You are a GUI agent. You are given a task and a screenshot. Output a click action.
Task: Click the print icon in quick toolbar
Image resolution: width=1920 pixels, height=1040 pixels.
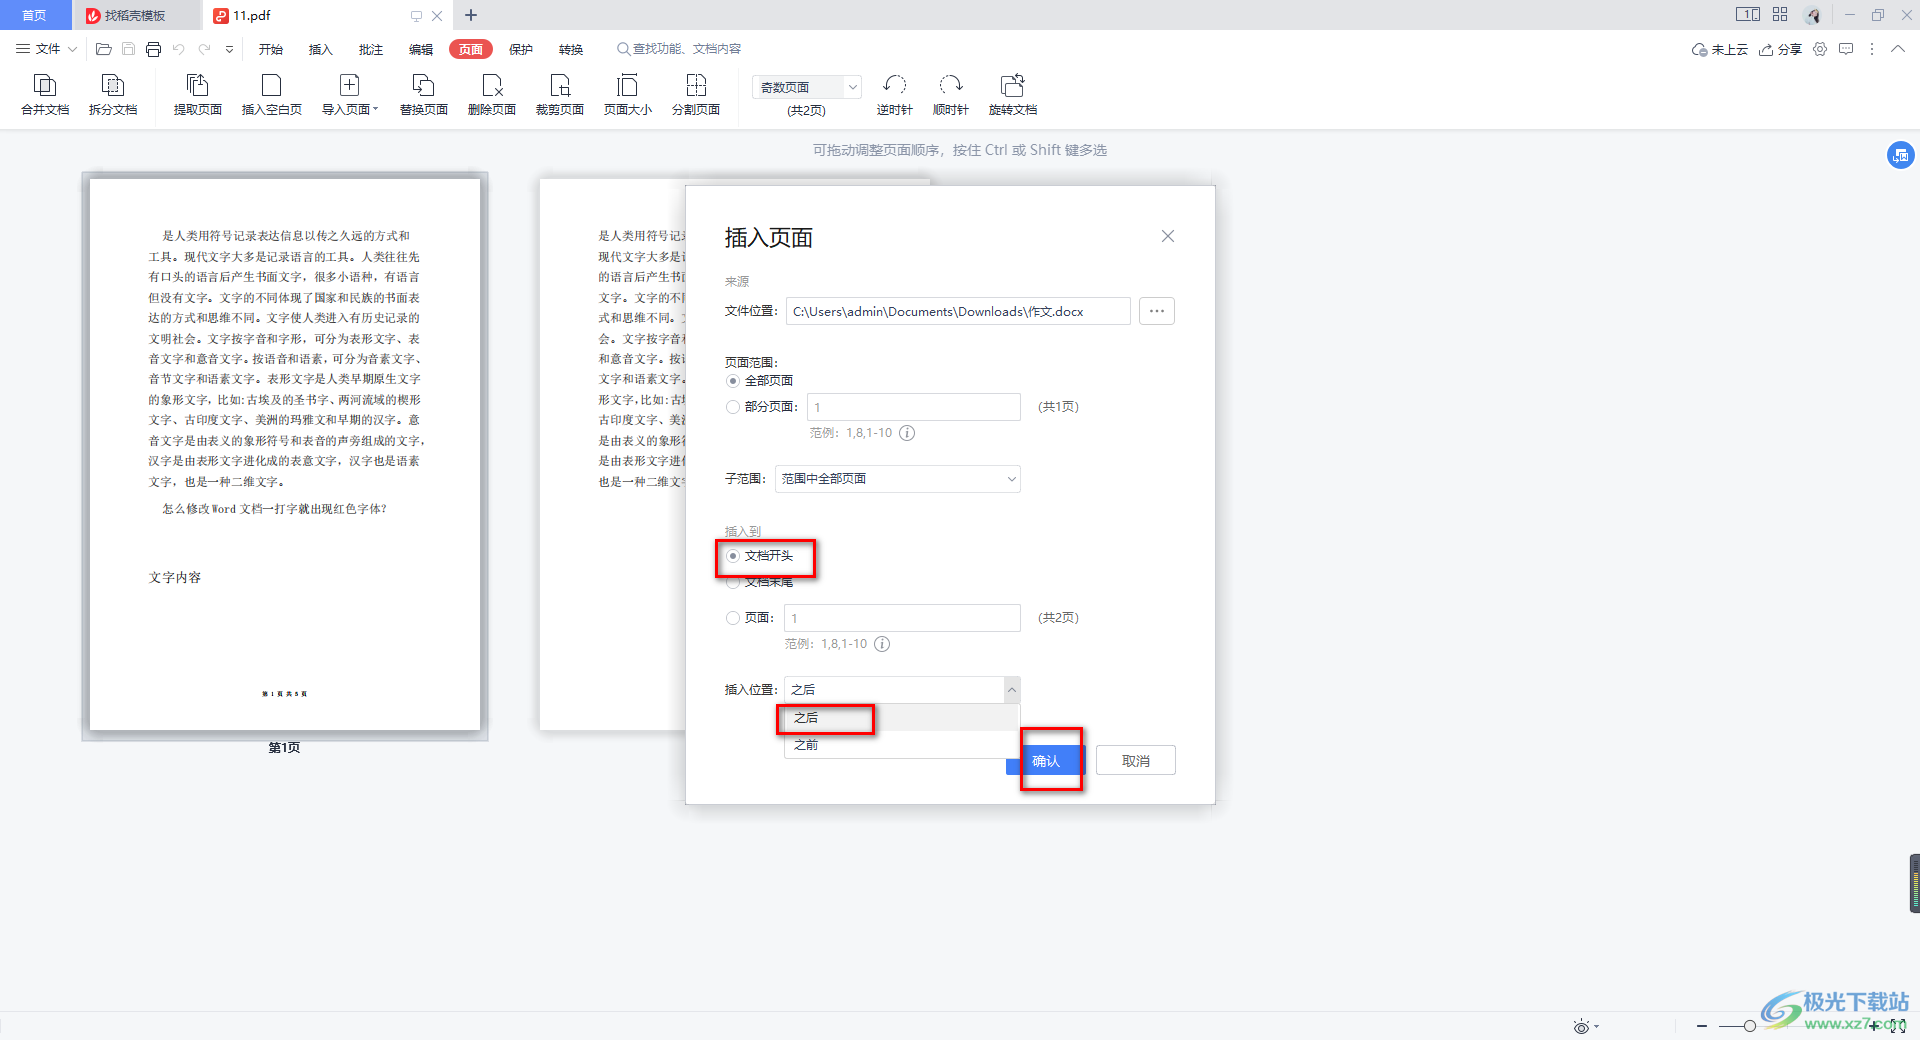(153, 49)
